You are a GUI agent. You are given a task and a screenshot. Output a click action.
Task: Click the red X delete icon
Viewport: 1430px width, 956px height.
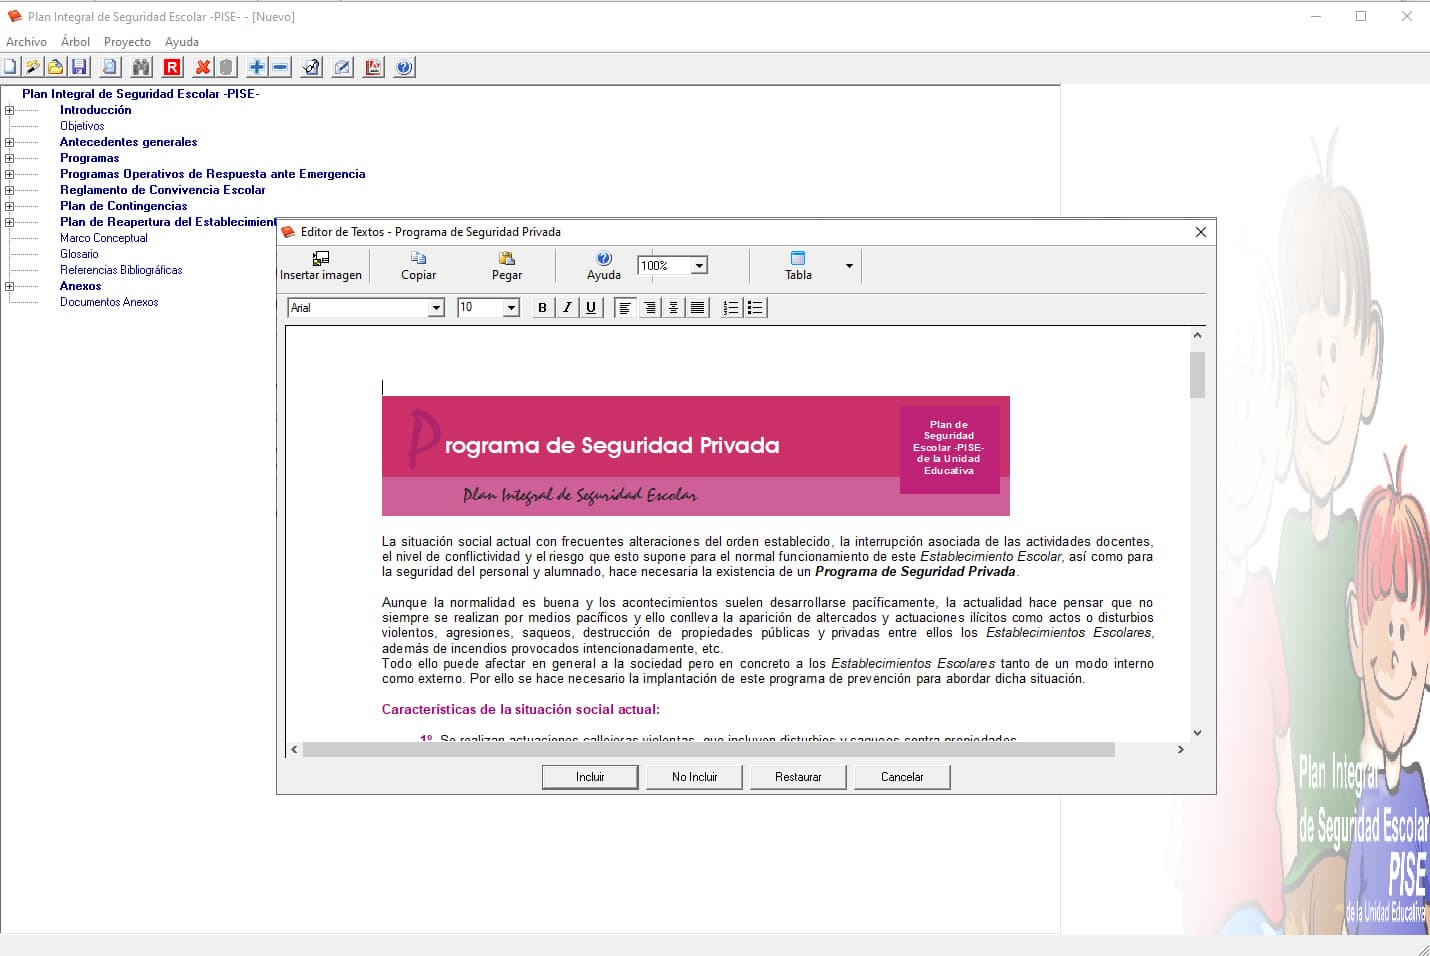point(203,67)
